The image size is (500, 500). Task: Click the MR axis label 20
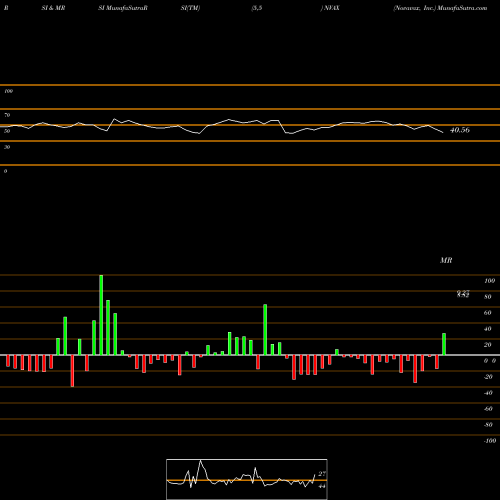coord(488,345)
